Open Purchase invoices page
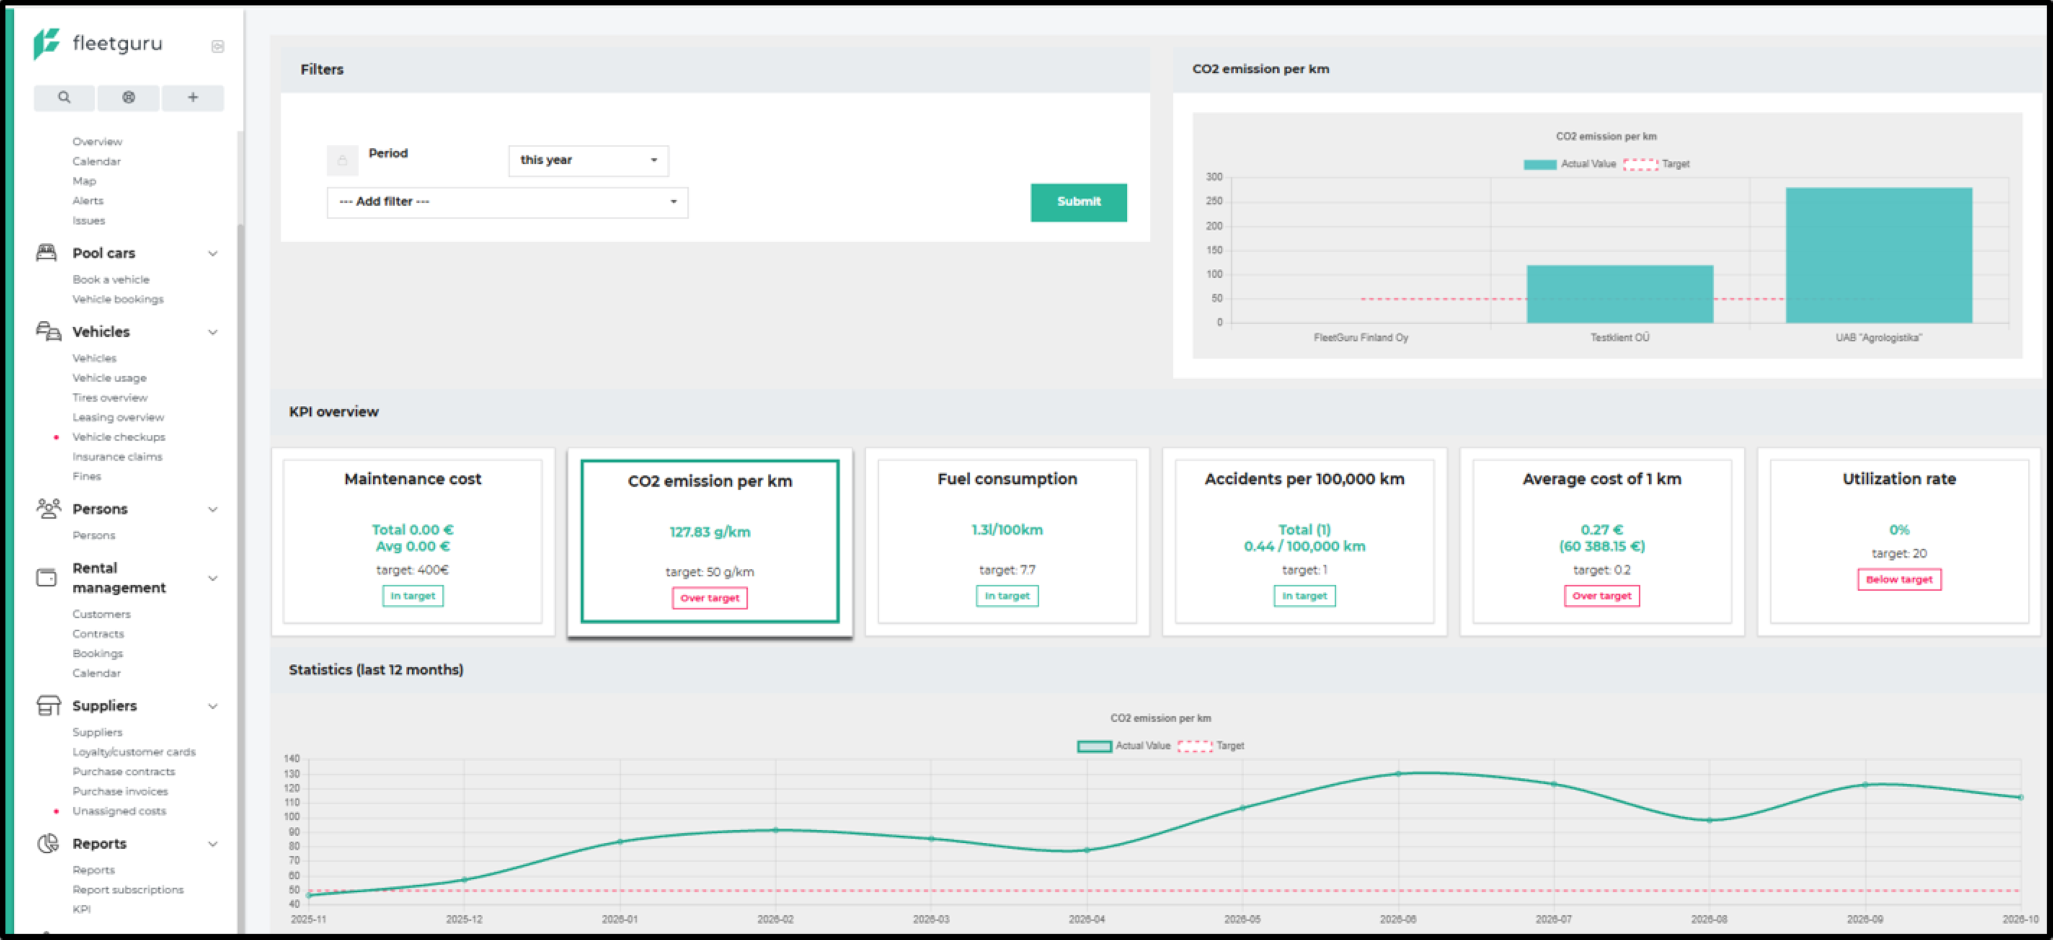The image size is (2053, 940). coord(120,792)
